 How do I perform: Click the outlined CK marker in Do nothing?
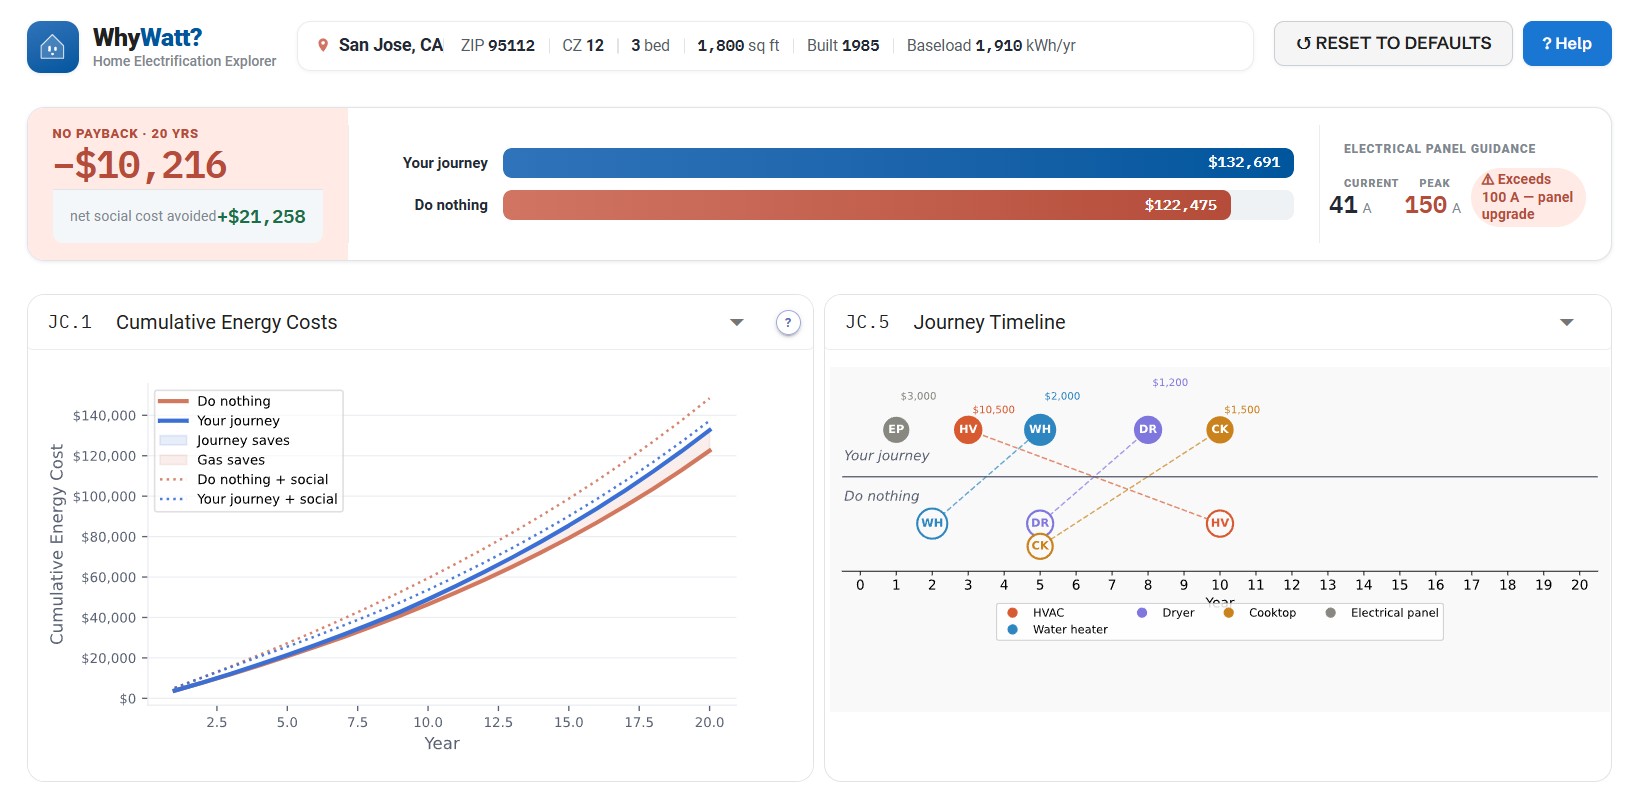tap(1040, 546)
